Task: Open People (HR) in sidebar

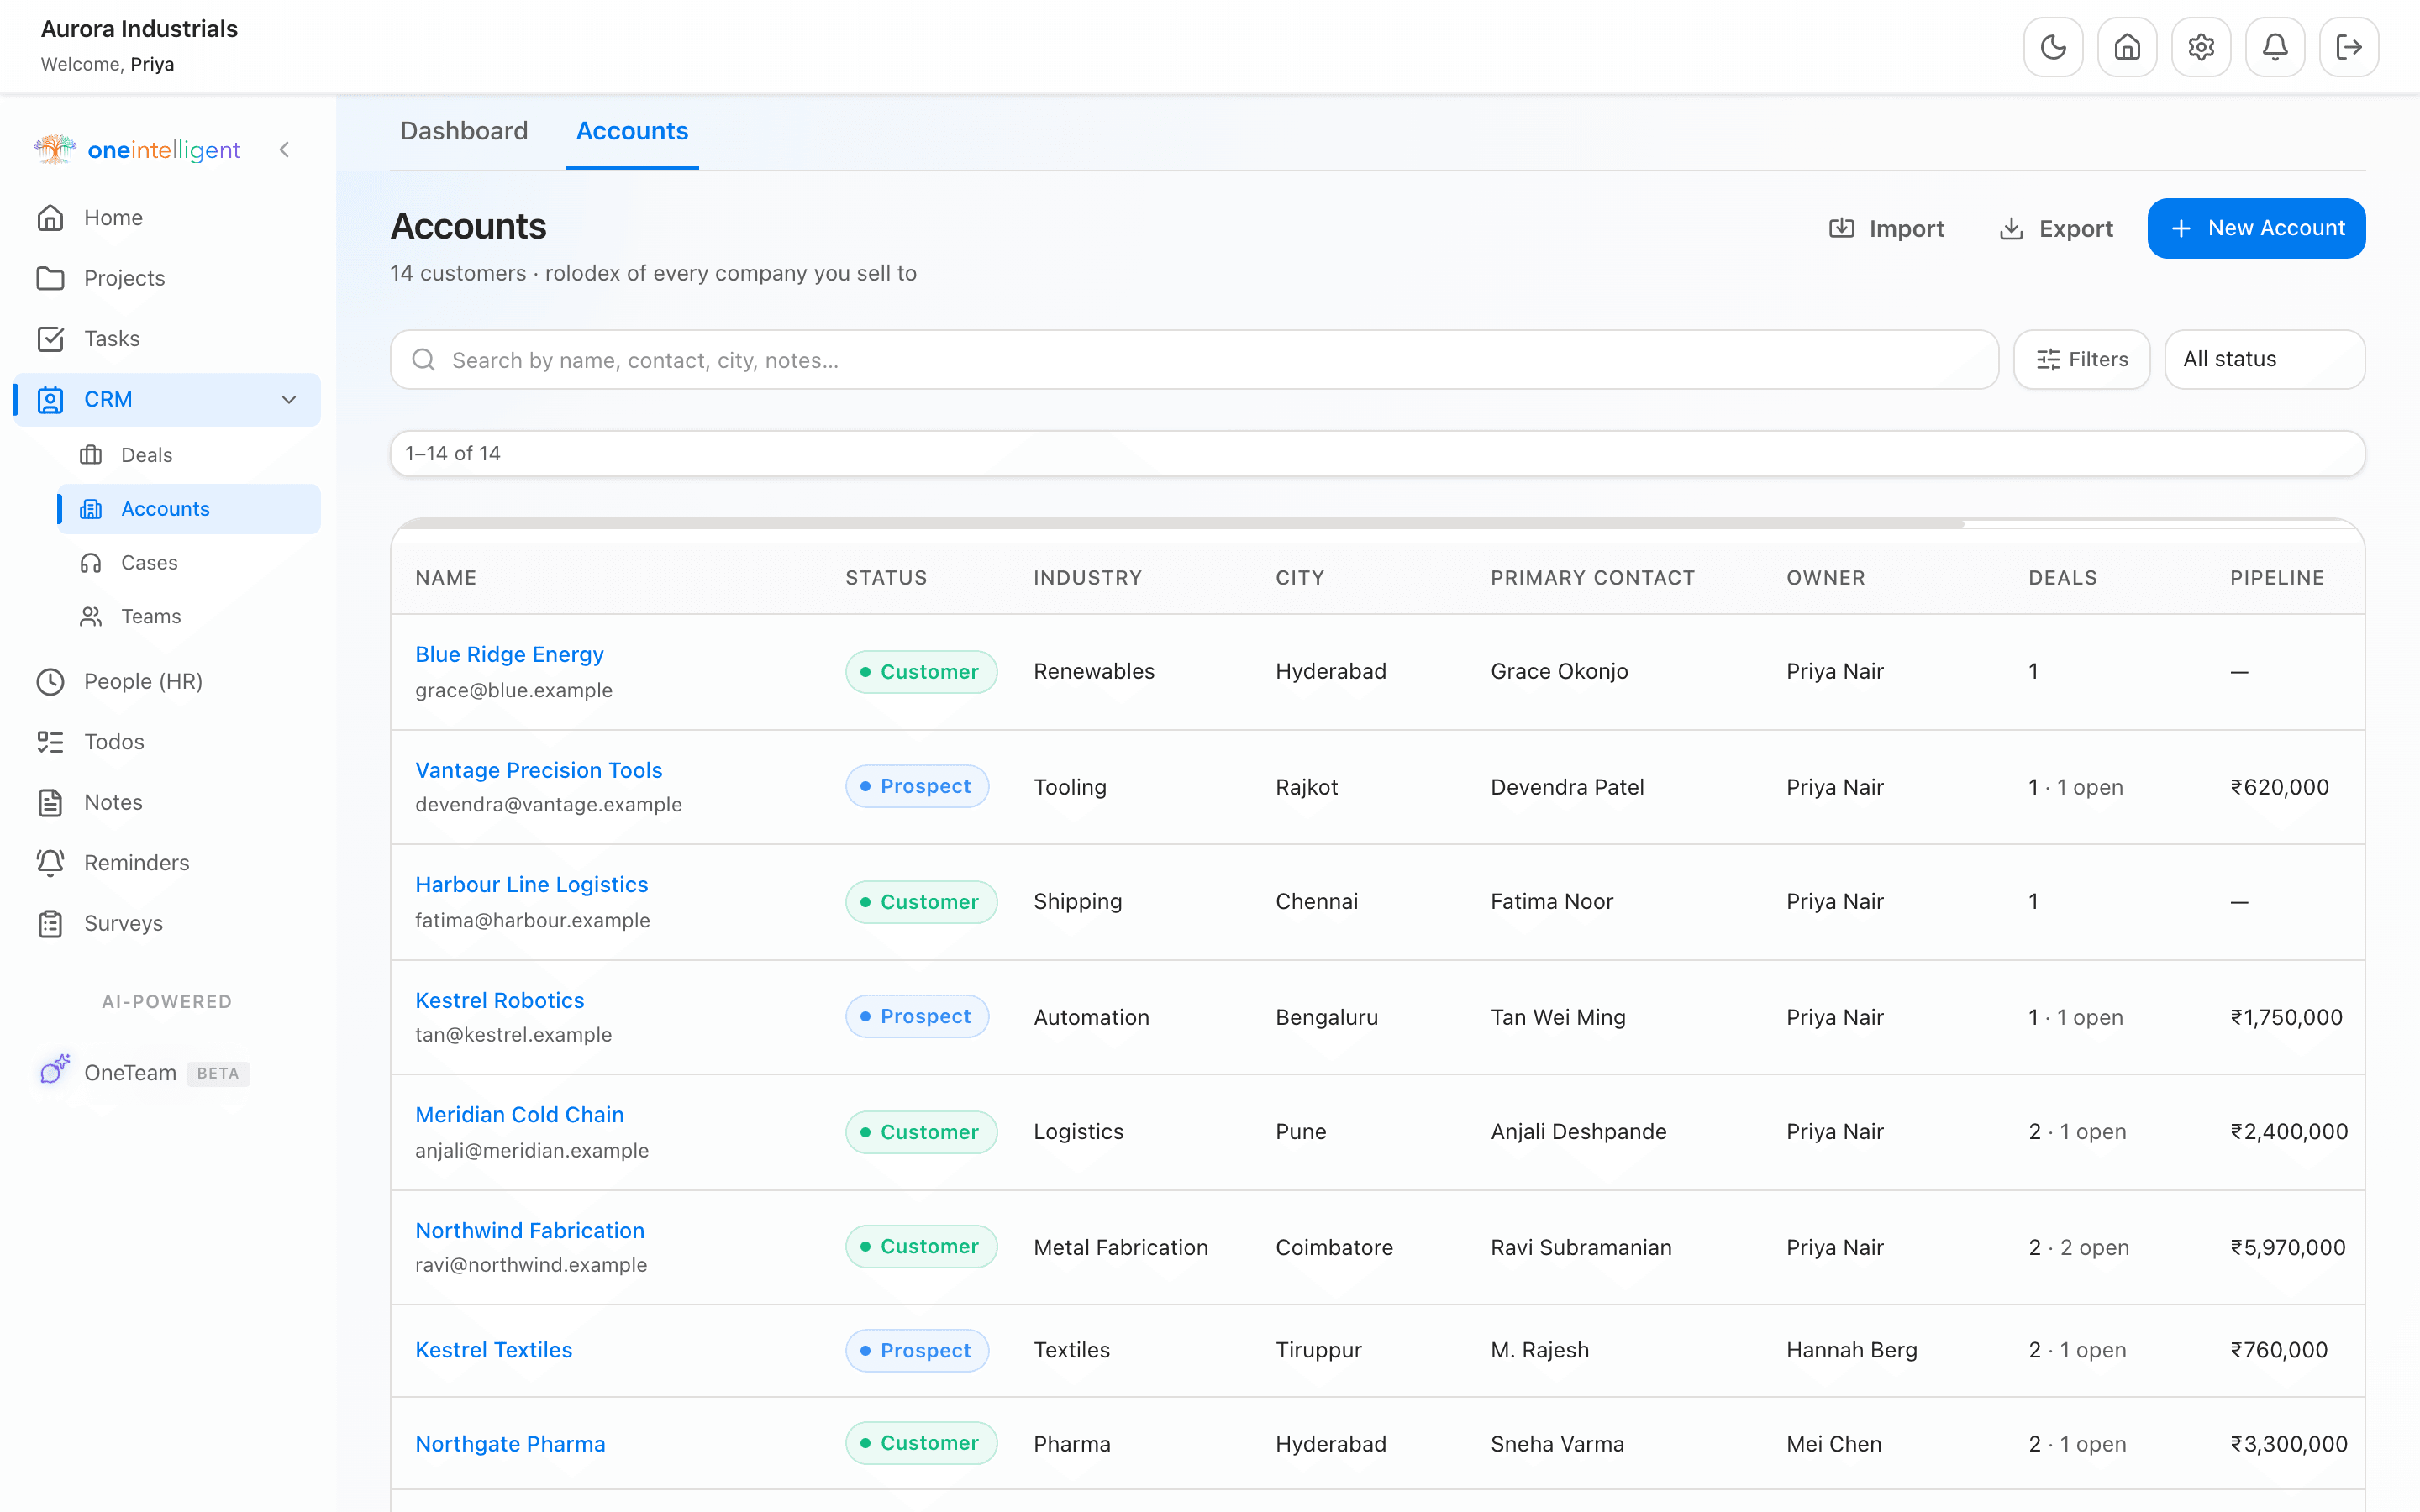Action: [x=167, y=682]
